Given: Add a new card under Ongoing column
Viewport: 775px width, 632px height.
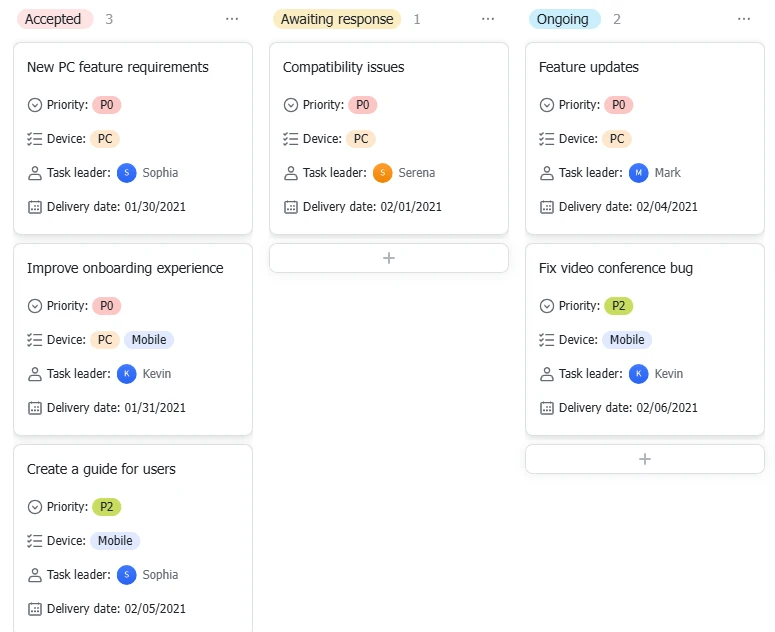Looking at the screenshot, I should [x=645, y=459].
